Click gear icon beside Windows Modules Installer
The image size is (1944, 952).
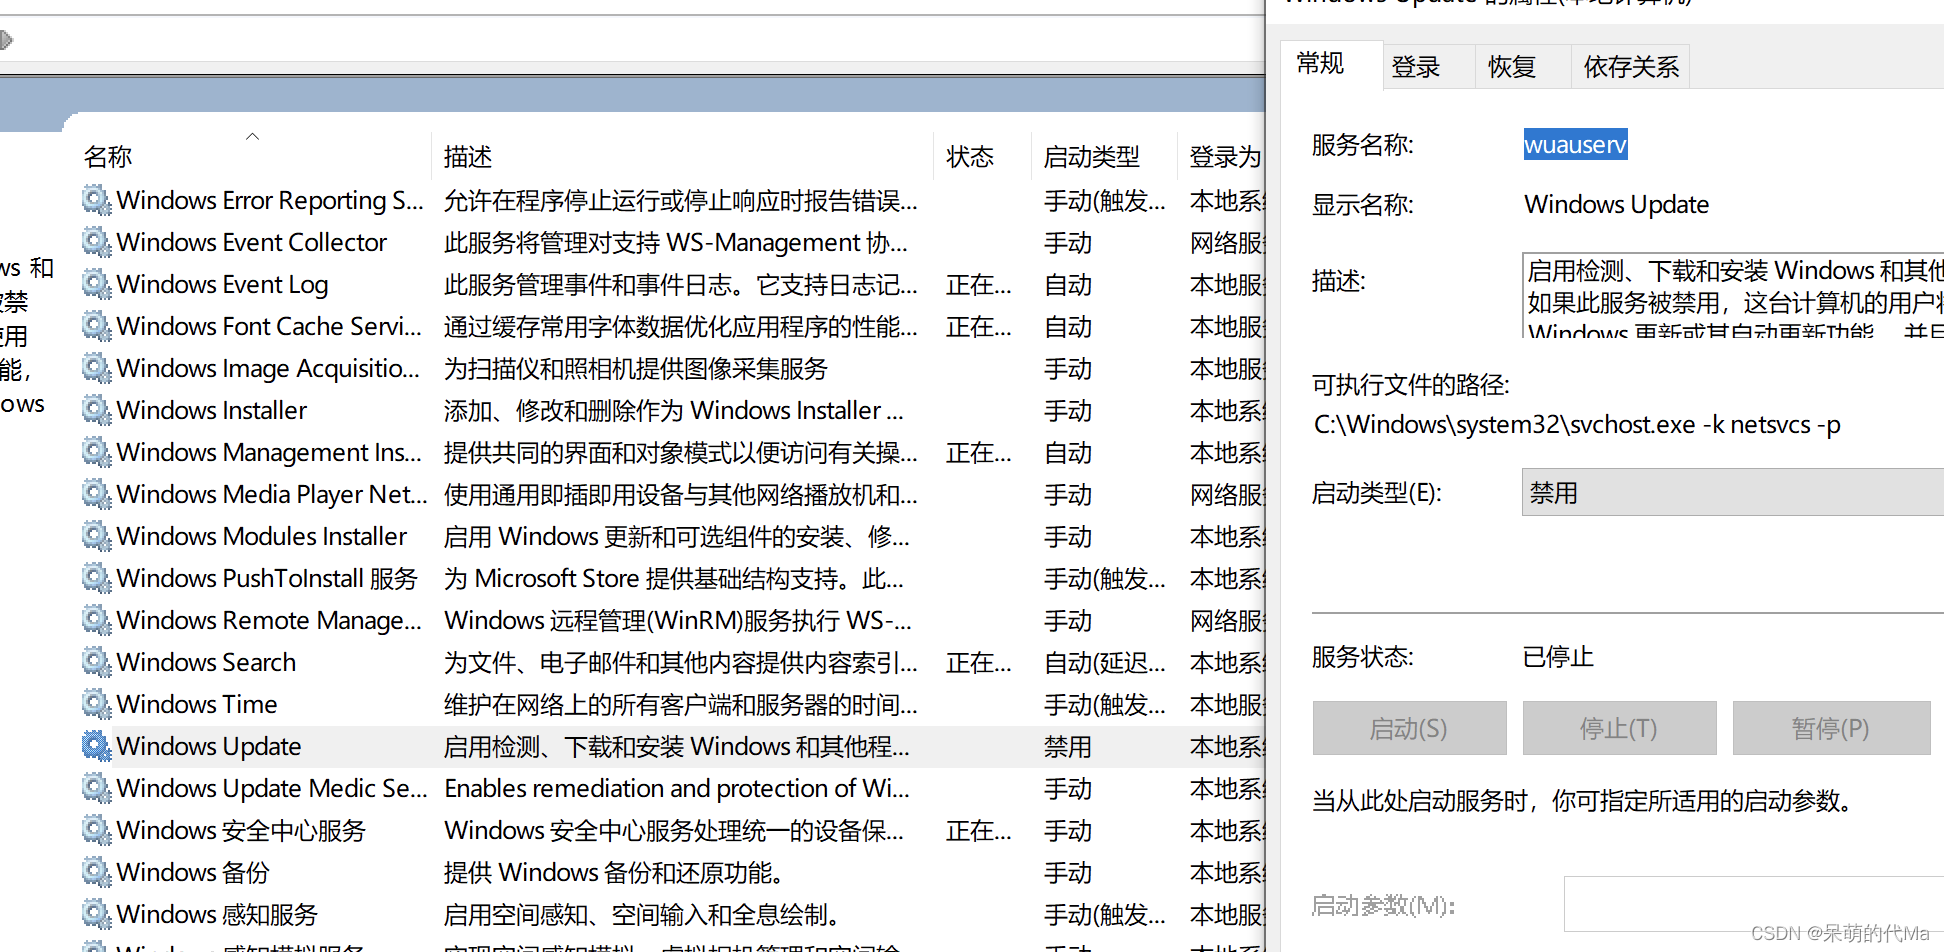[96, 536]
